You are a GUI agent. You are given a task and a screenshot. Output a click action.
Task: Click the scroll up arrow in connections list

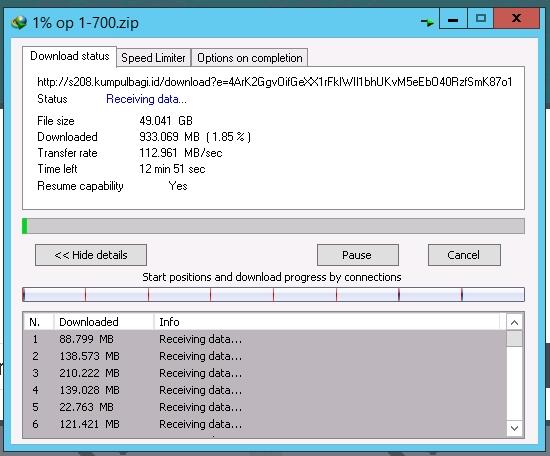coord(514,322)
